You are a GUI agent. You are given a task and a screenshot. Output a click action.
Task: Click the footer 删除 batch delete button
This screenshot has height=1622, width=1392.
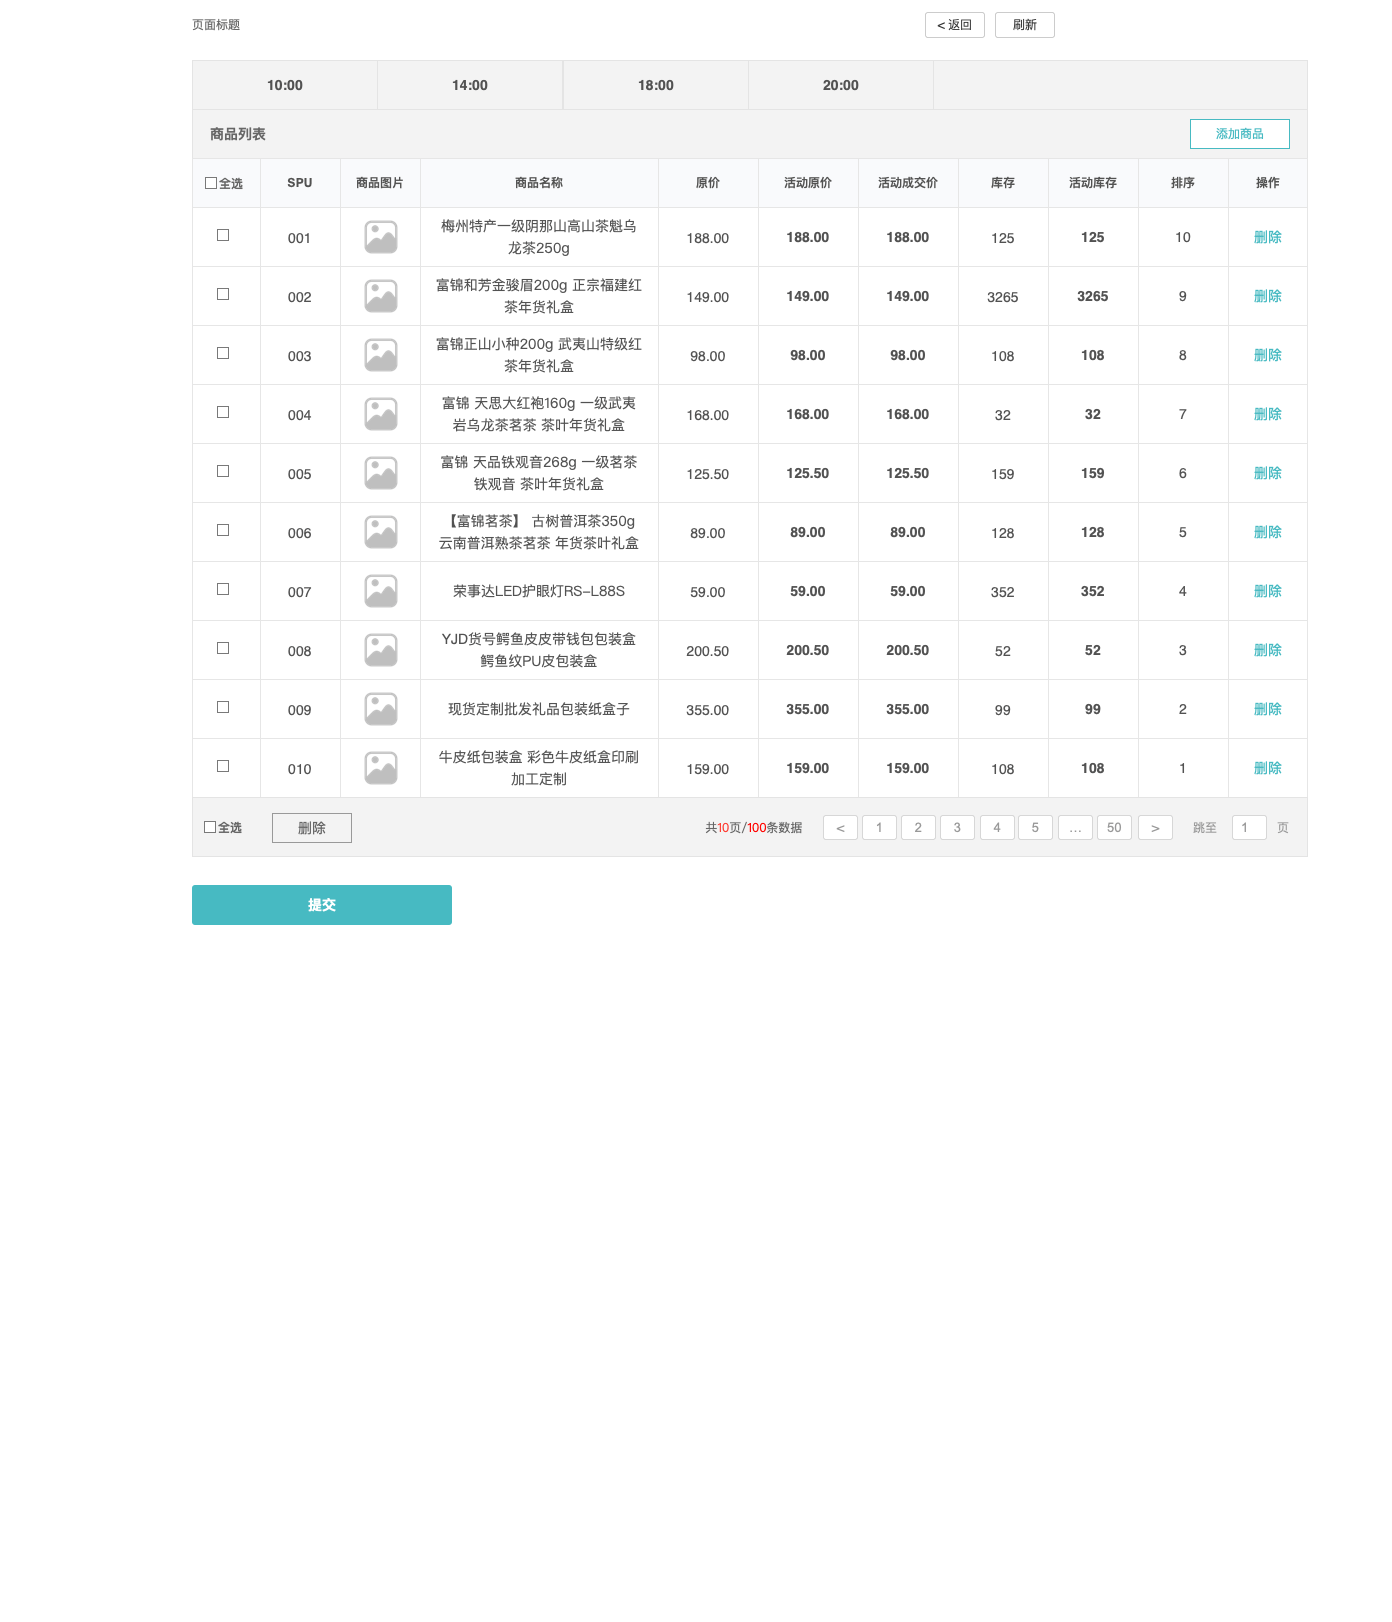[312, 828]
